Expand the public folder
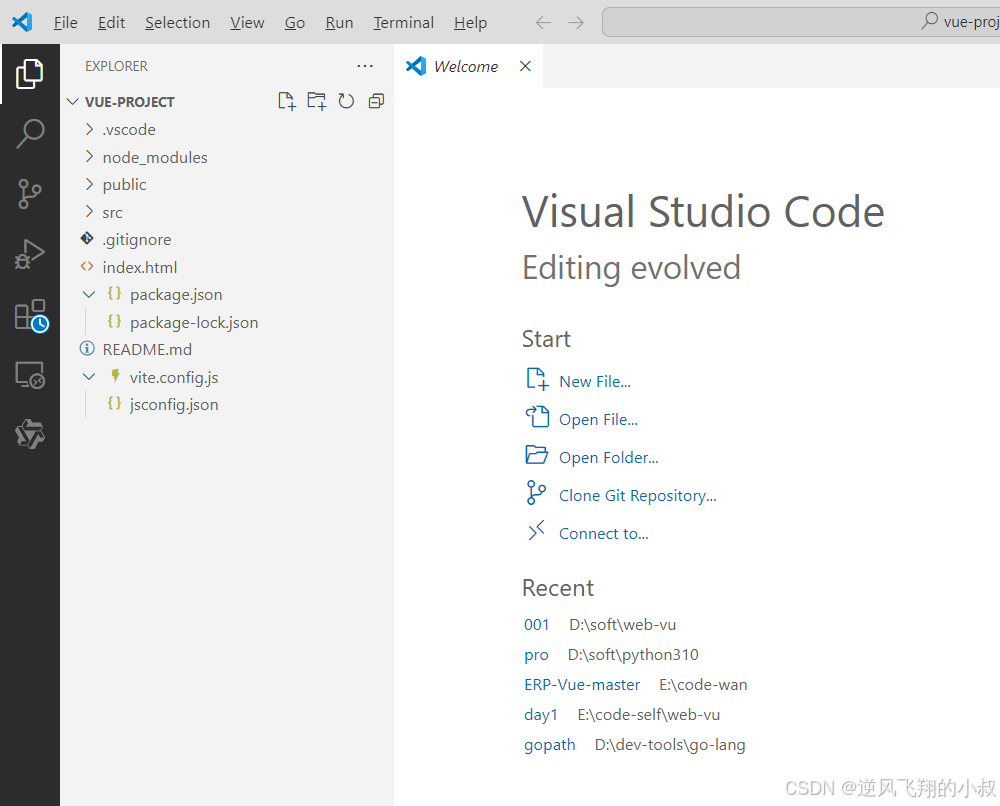 click(89, 184)
